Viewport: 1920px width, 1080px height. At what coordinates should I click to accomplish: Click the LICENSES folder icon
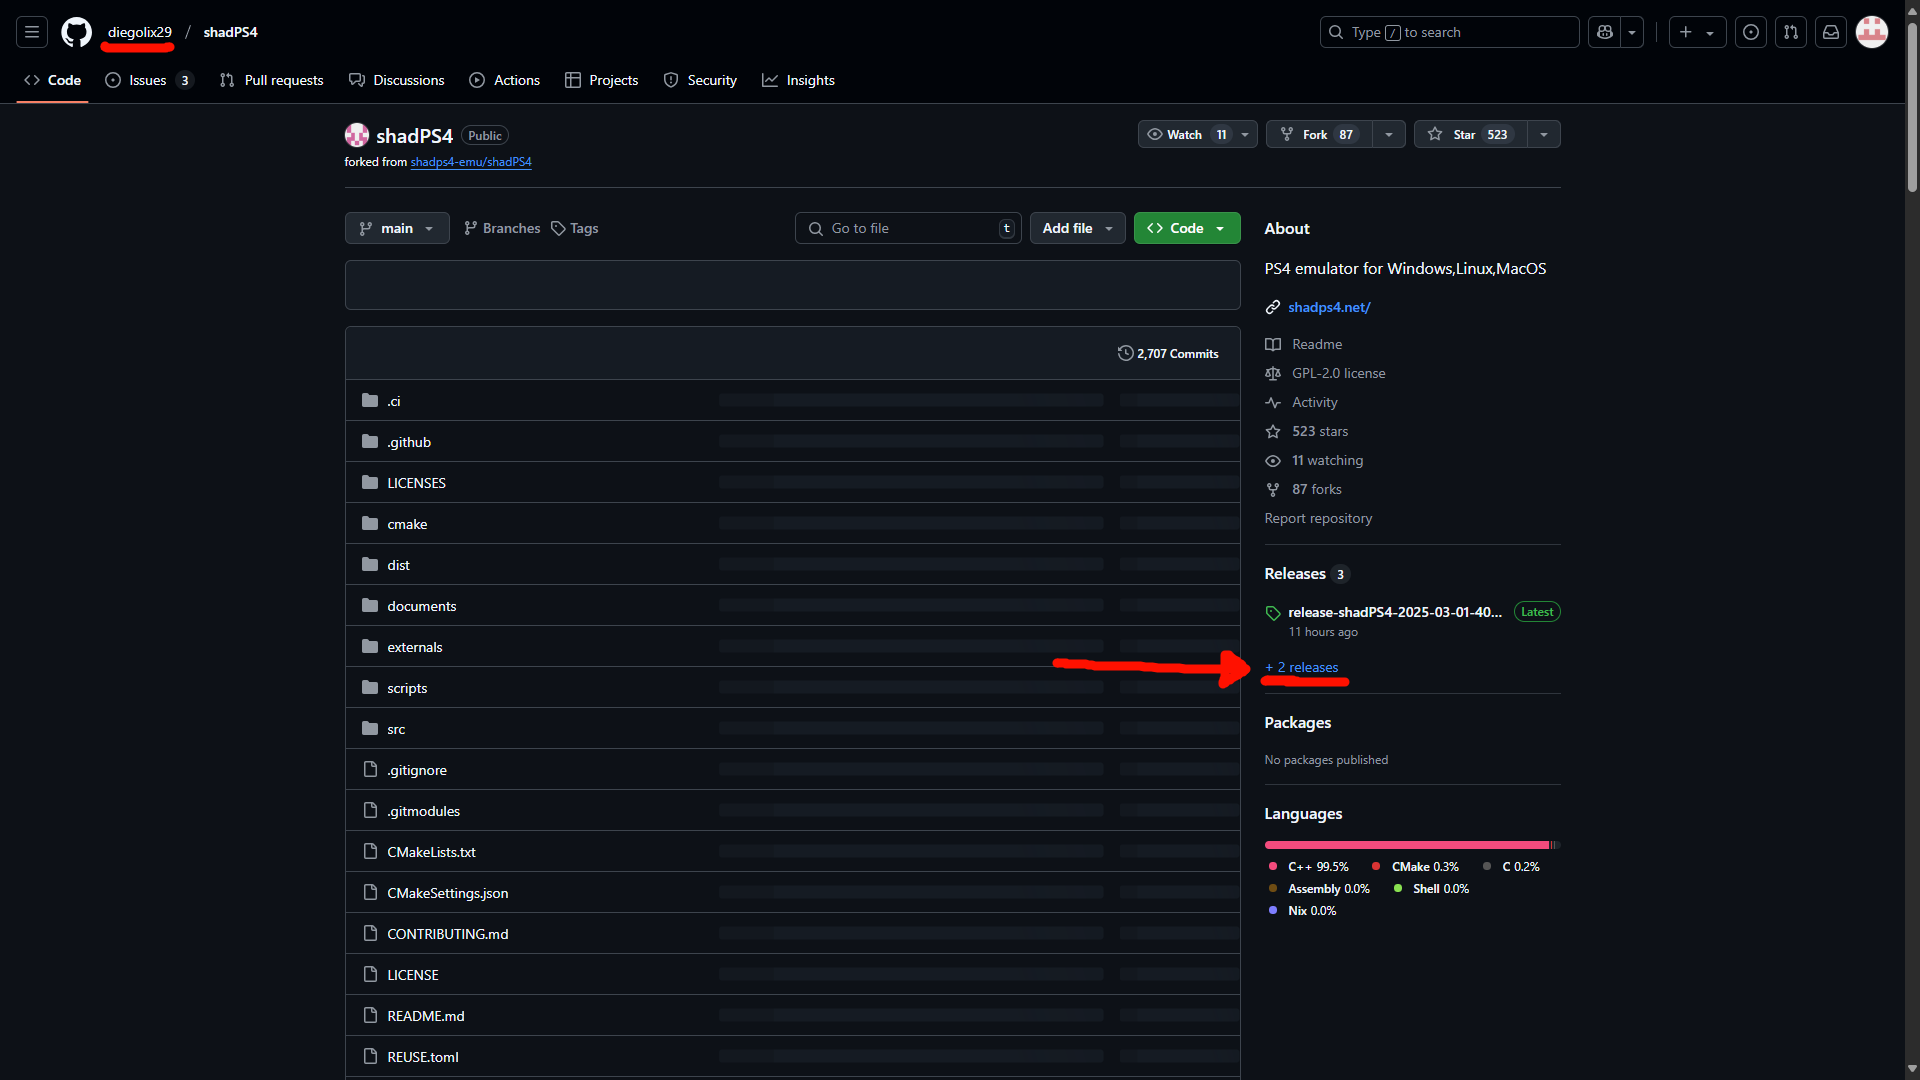coord(370,482)
